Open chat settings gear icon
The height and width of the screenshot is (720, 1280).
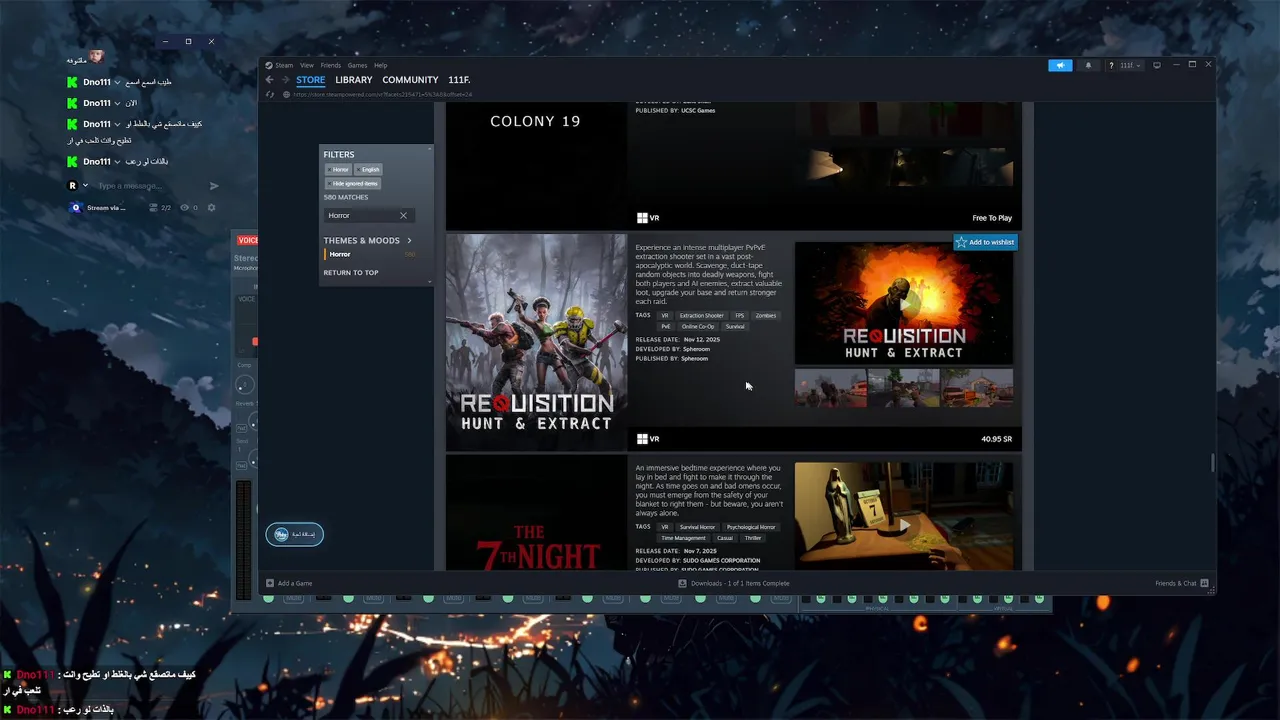210,207
